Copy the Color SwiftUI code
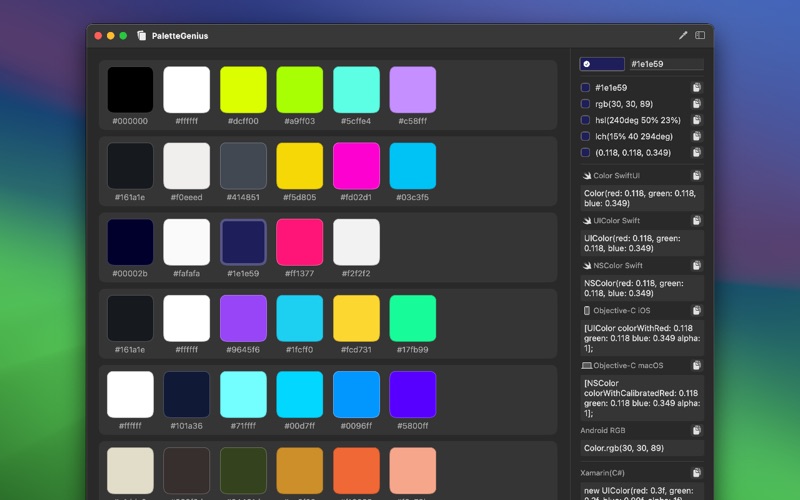Viewport: 800px width, 500px height. point(697,176)
